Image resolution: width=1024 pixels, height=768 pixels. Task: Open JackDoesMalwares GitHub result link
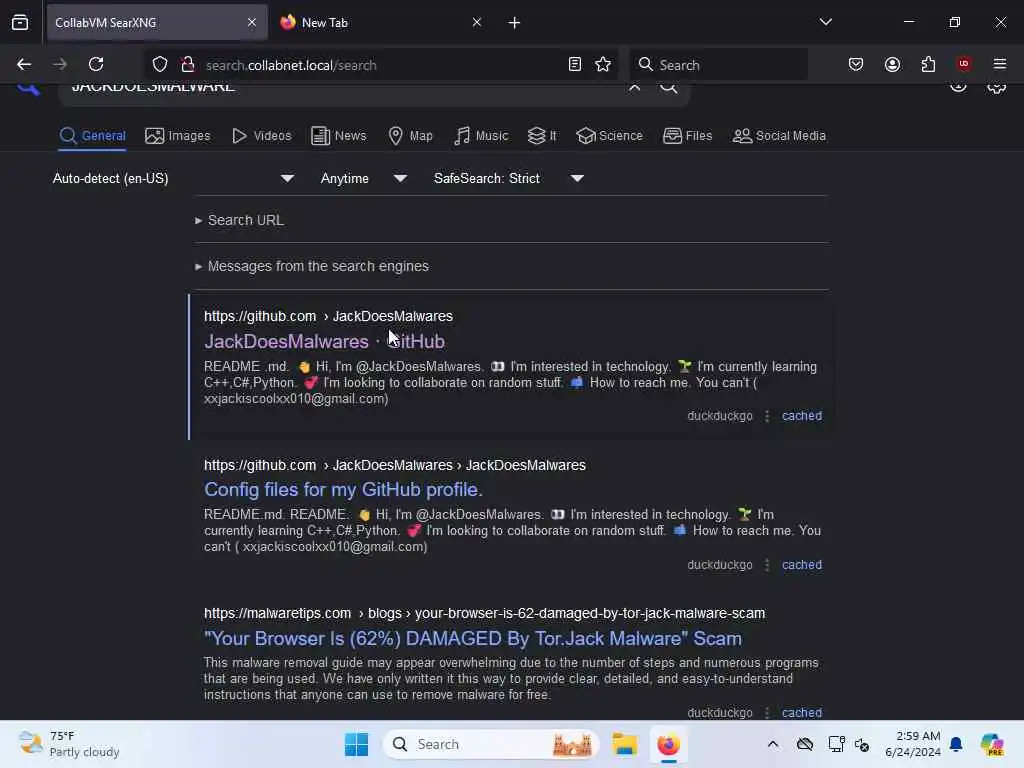pos(325,341)
